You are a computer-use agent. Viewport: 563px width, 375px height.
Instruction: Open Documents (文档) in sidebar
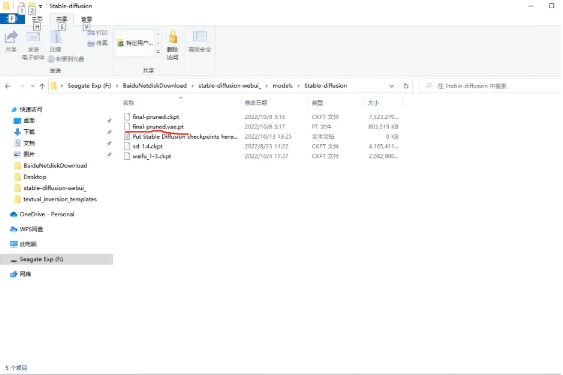pos(29,143)
